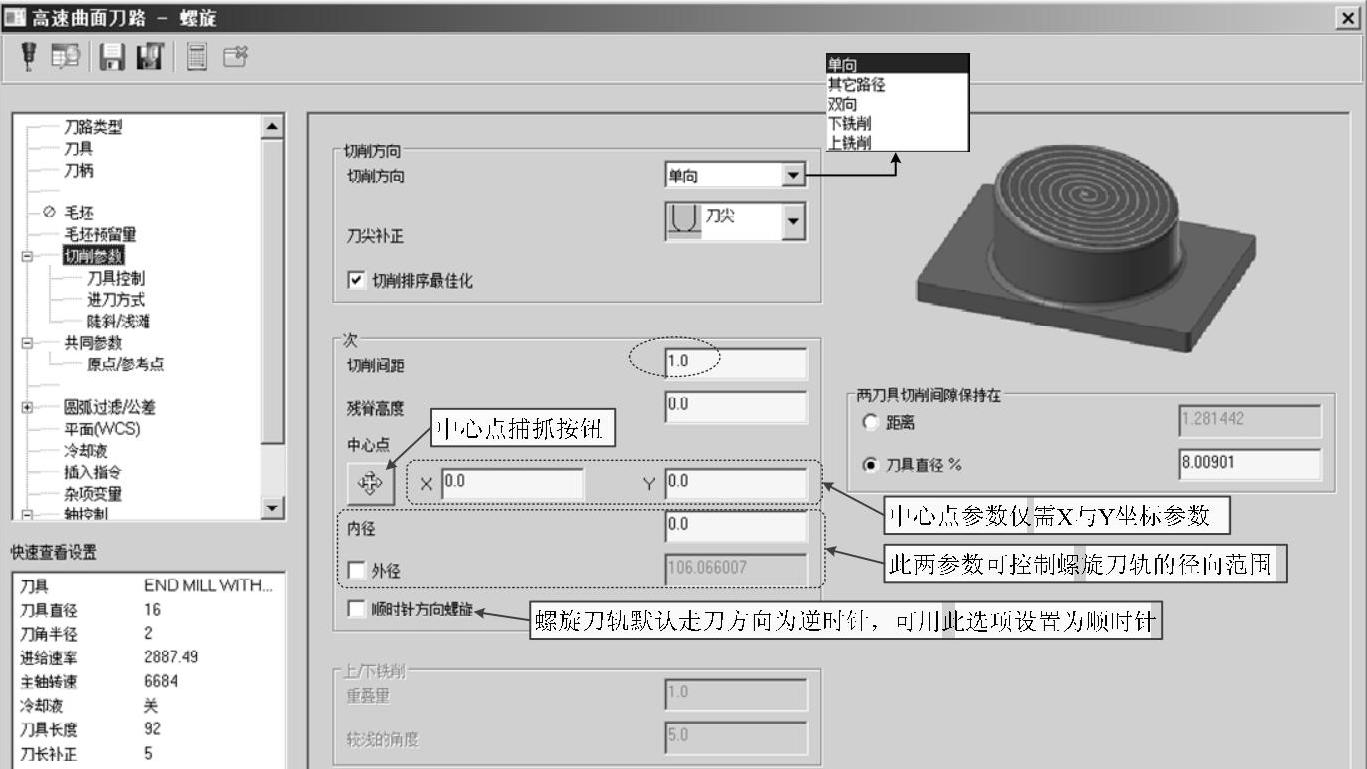Click the center point capture arrow button

coord(370,484)
